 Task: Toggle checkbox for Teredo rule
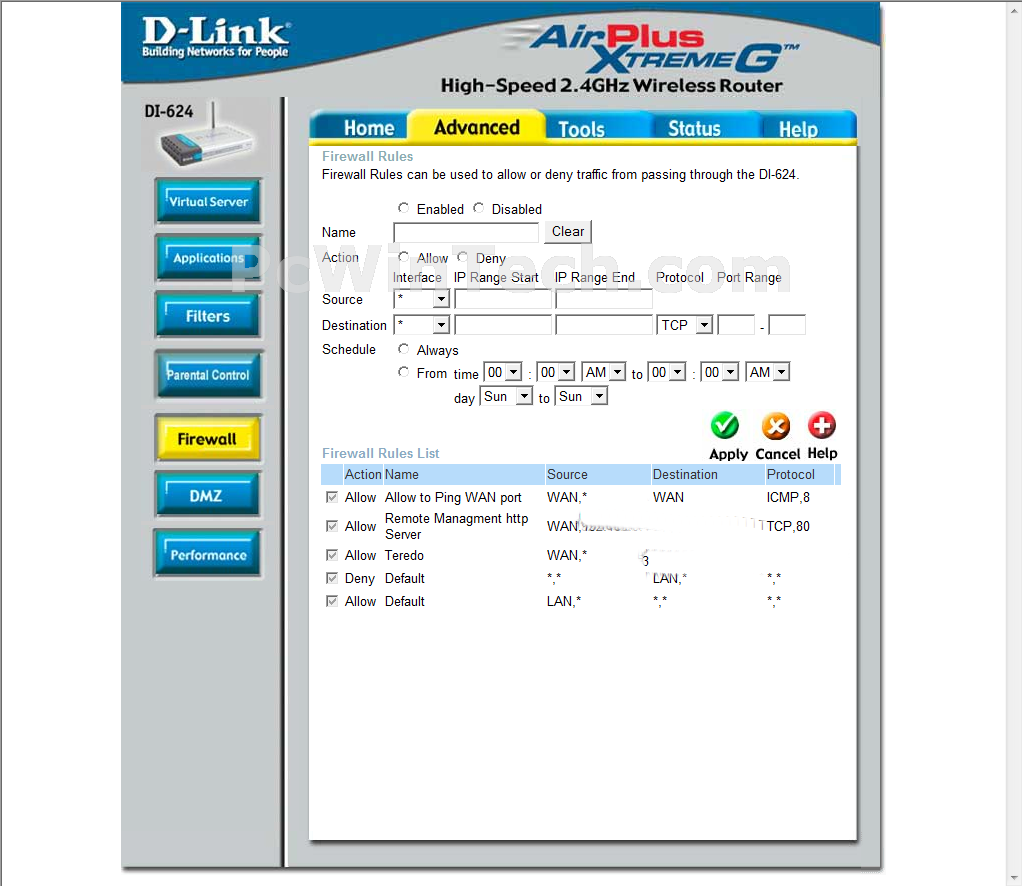coord(332,555)
